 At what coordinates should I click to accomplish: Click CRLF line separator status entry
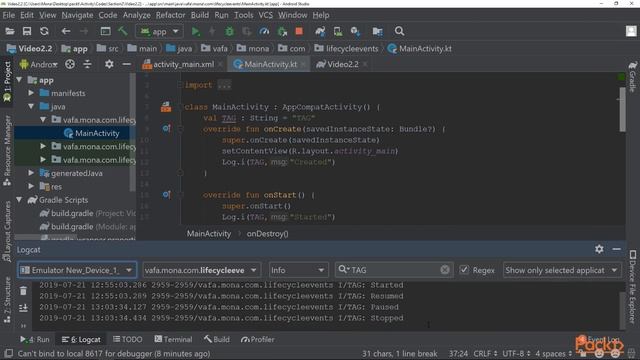pos(484,353)
